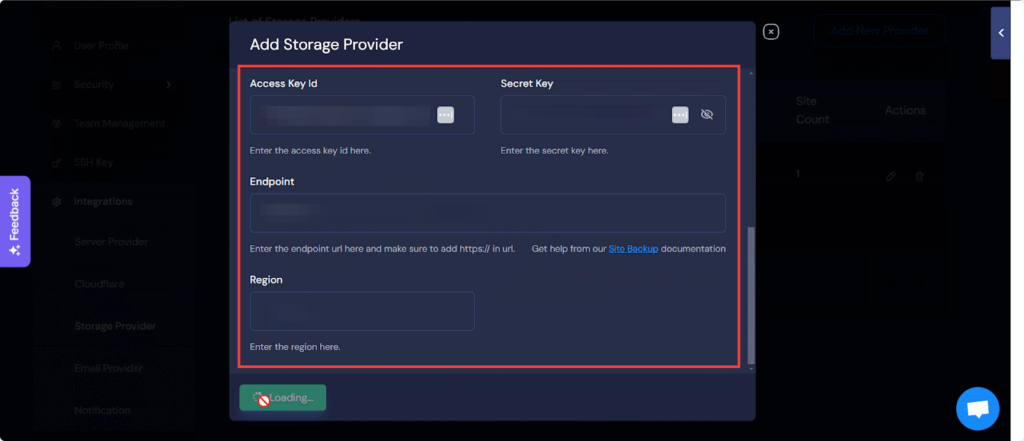
Task: Open the Feedback side tab
Action: click(x=15, y=221)
